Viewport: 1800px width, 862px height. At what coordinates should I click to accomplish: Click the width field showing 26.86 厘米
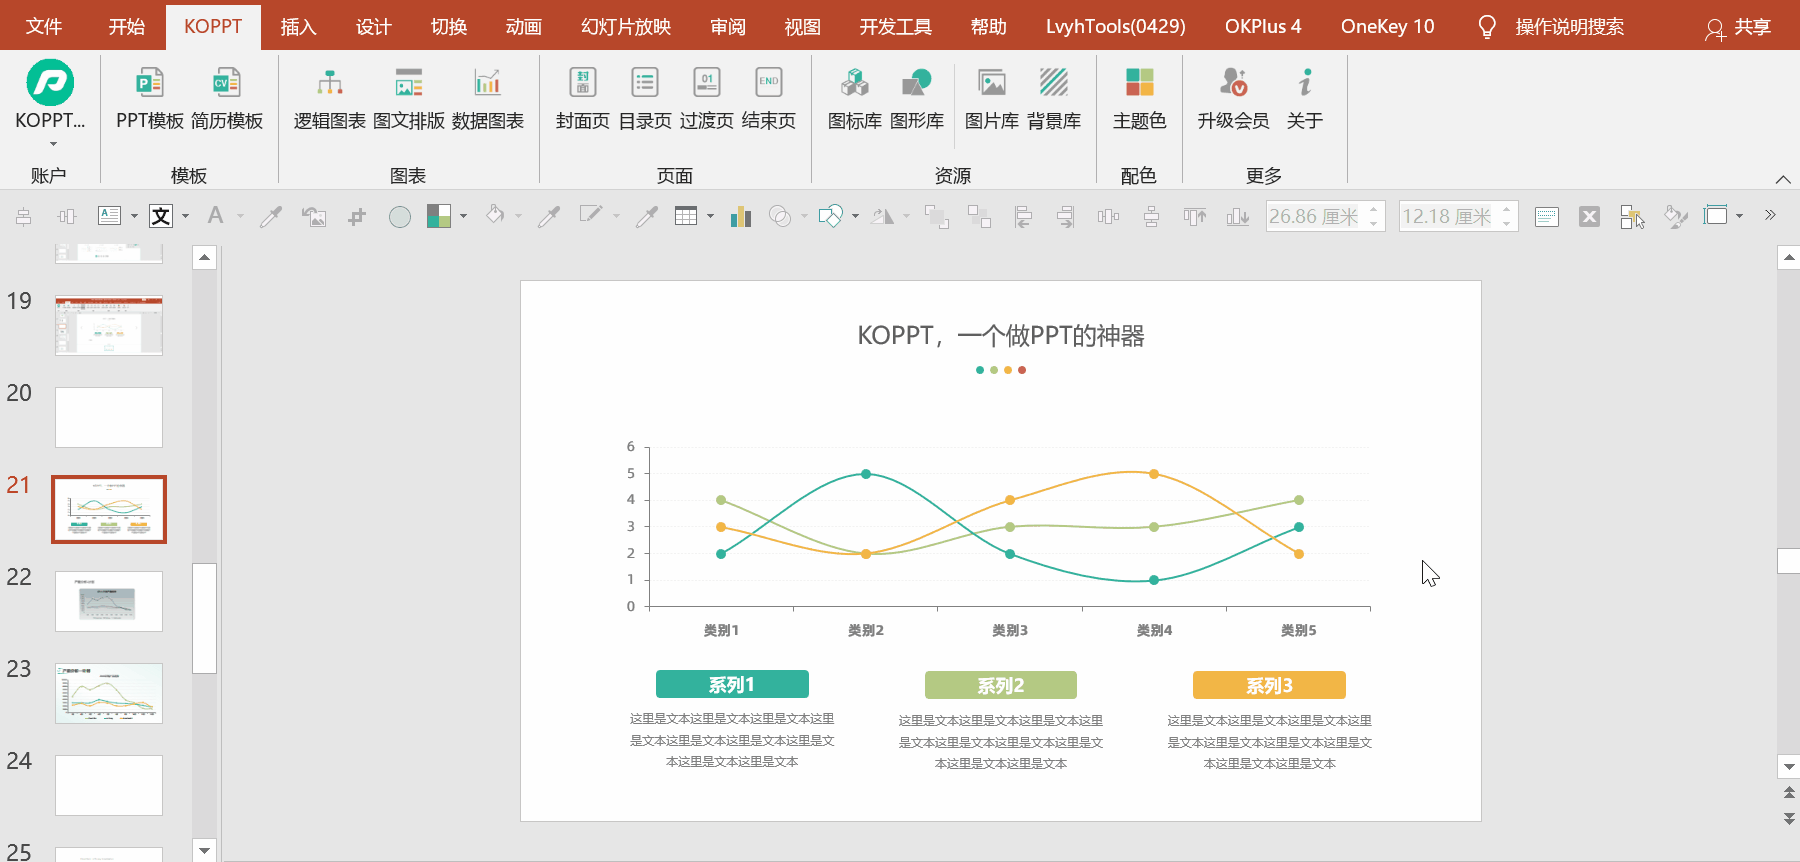pyautogui.click(x=1325, y=216)
